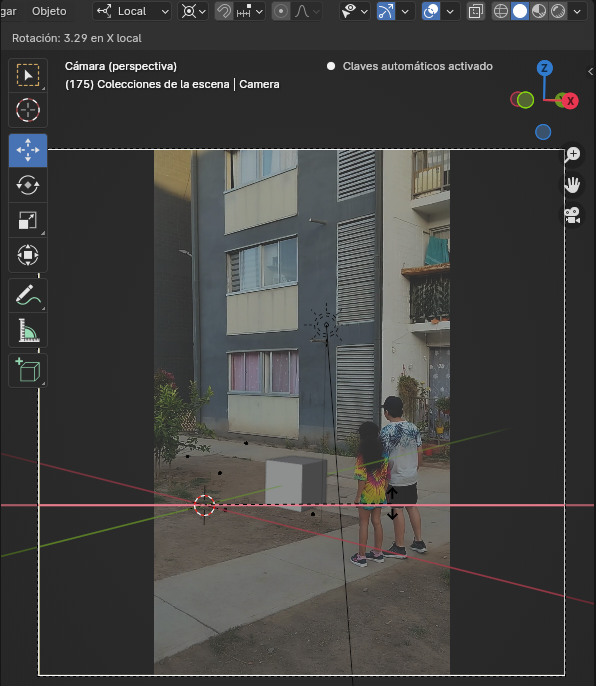This screenshot has width=596, height=686.
Task: Expand viewport shading options dropdown arrow
Action: (x=577, y=11)
